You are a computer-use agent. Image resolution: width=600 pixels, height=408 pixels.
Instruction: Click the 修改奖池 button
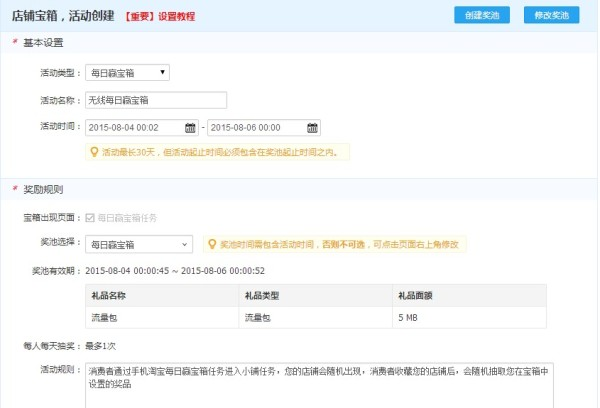point(551,15)
